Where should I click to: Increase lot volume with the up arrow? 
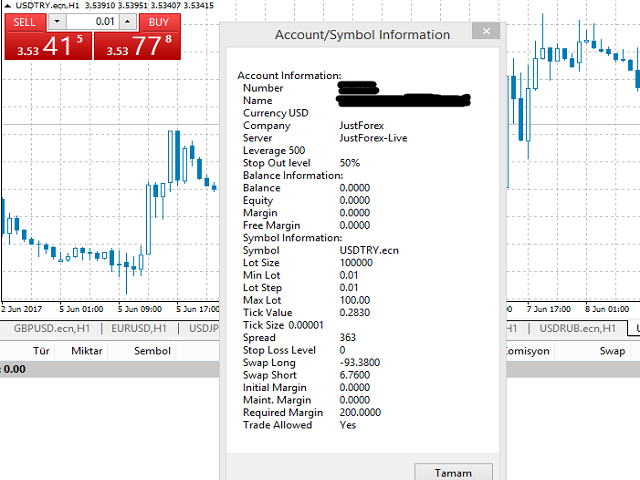[128, 22]
